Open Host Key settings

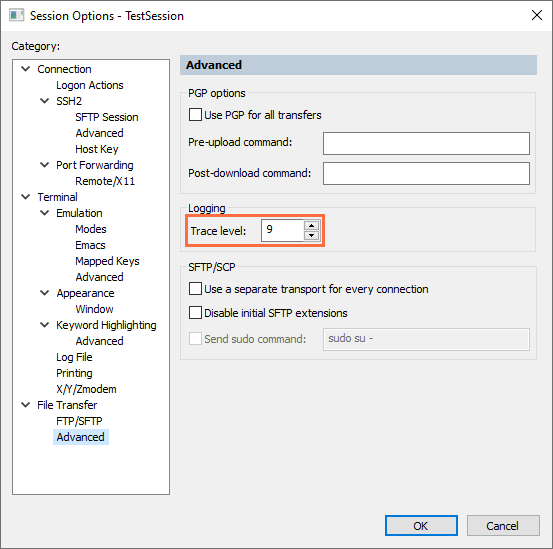click(x=97, y=149)
